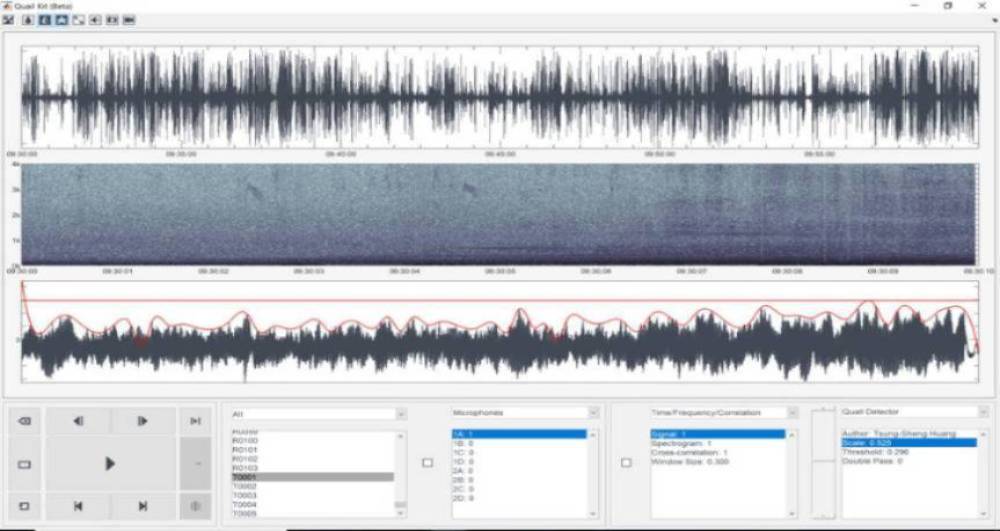Image resolution: width=1000 pixels, height=531 pixels.
Task: Open the Time/Frequency/Correlation dropdown
Action: point(724,413)
